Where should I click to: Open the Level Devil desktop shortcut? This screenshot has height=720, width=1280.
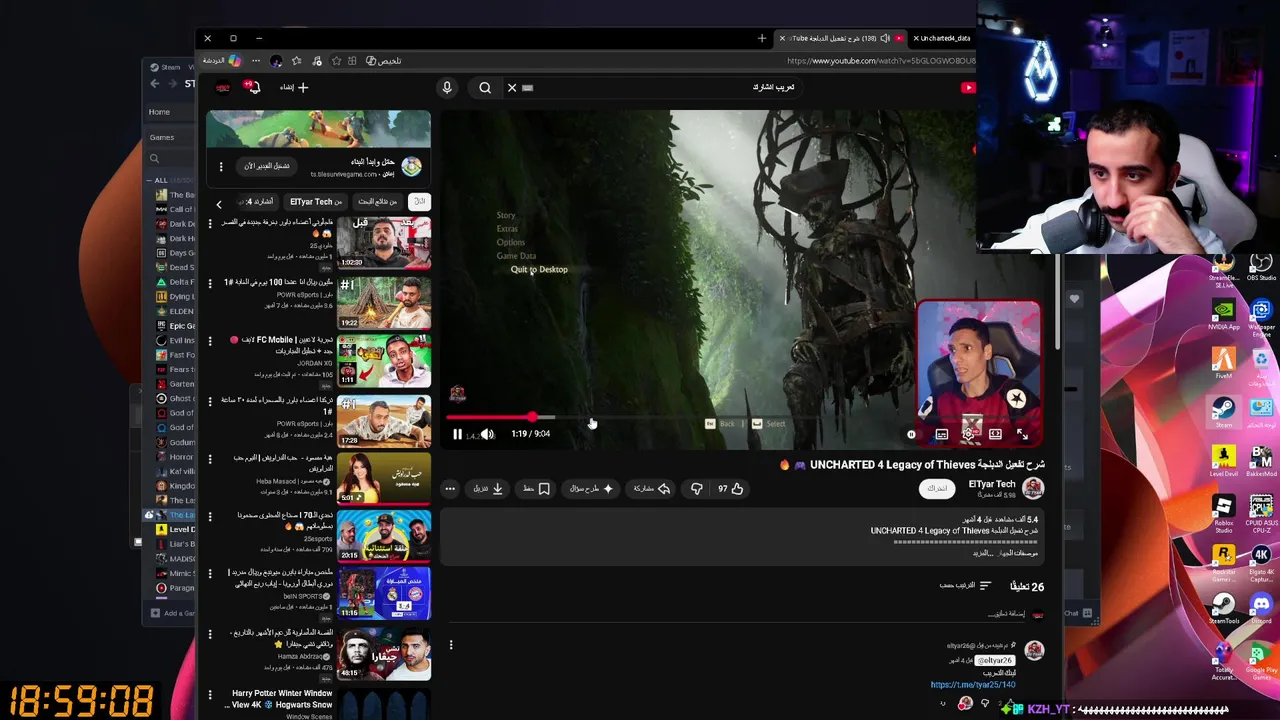coord(1224,461)
